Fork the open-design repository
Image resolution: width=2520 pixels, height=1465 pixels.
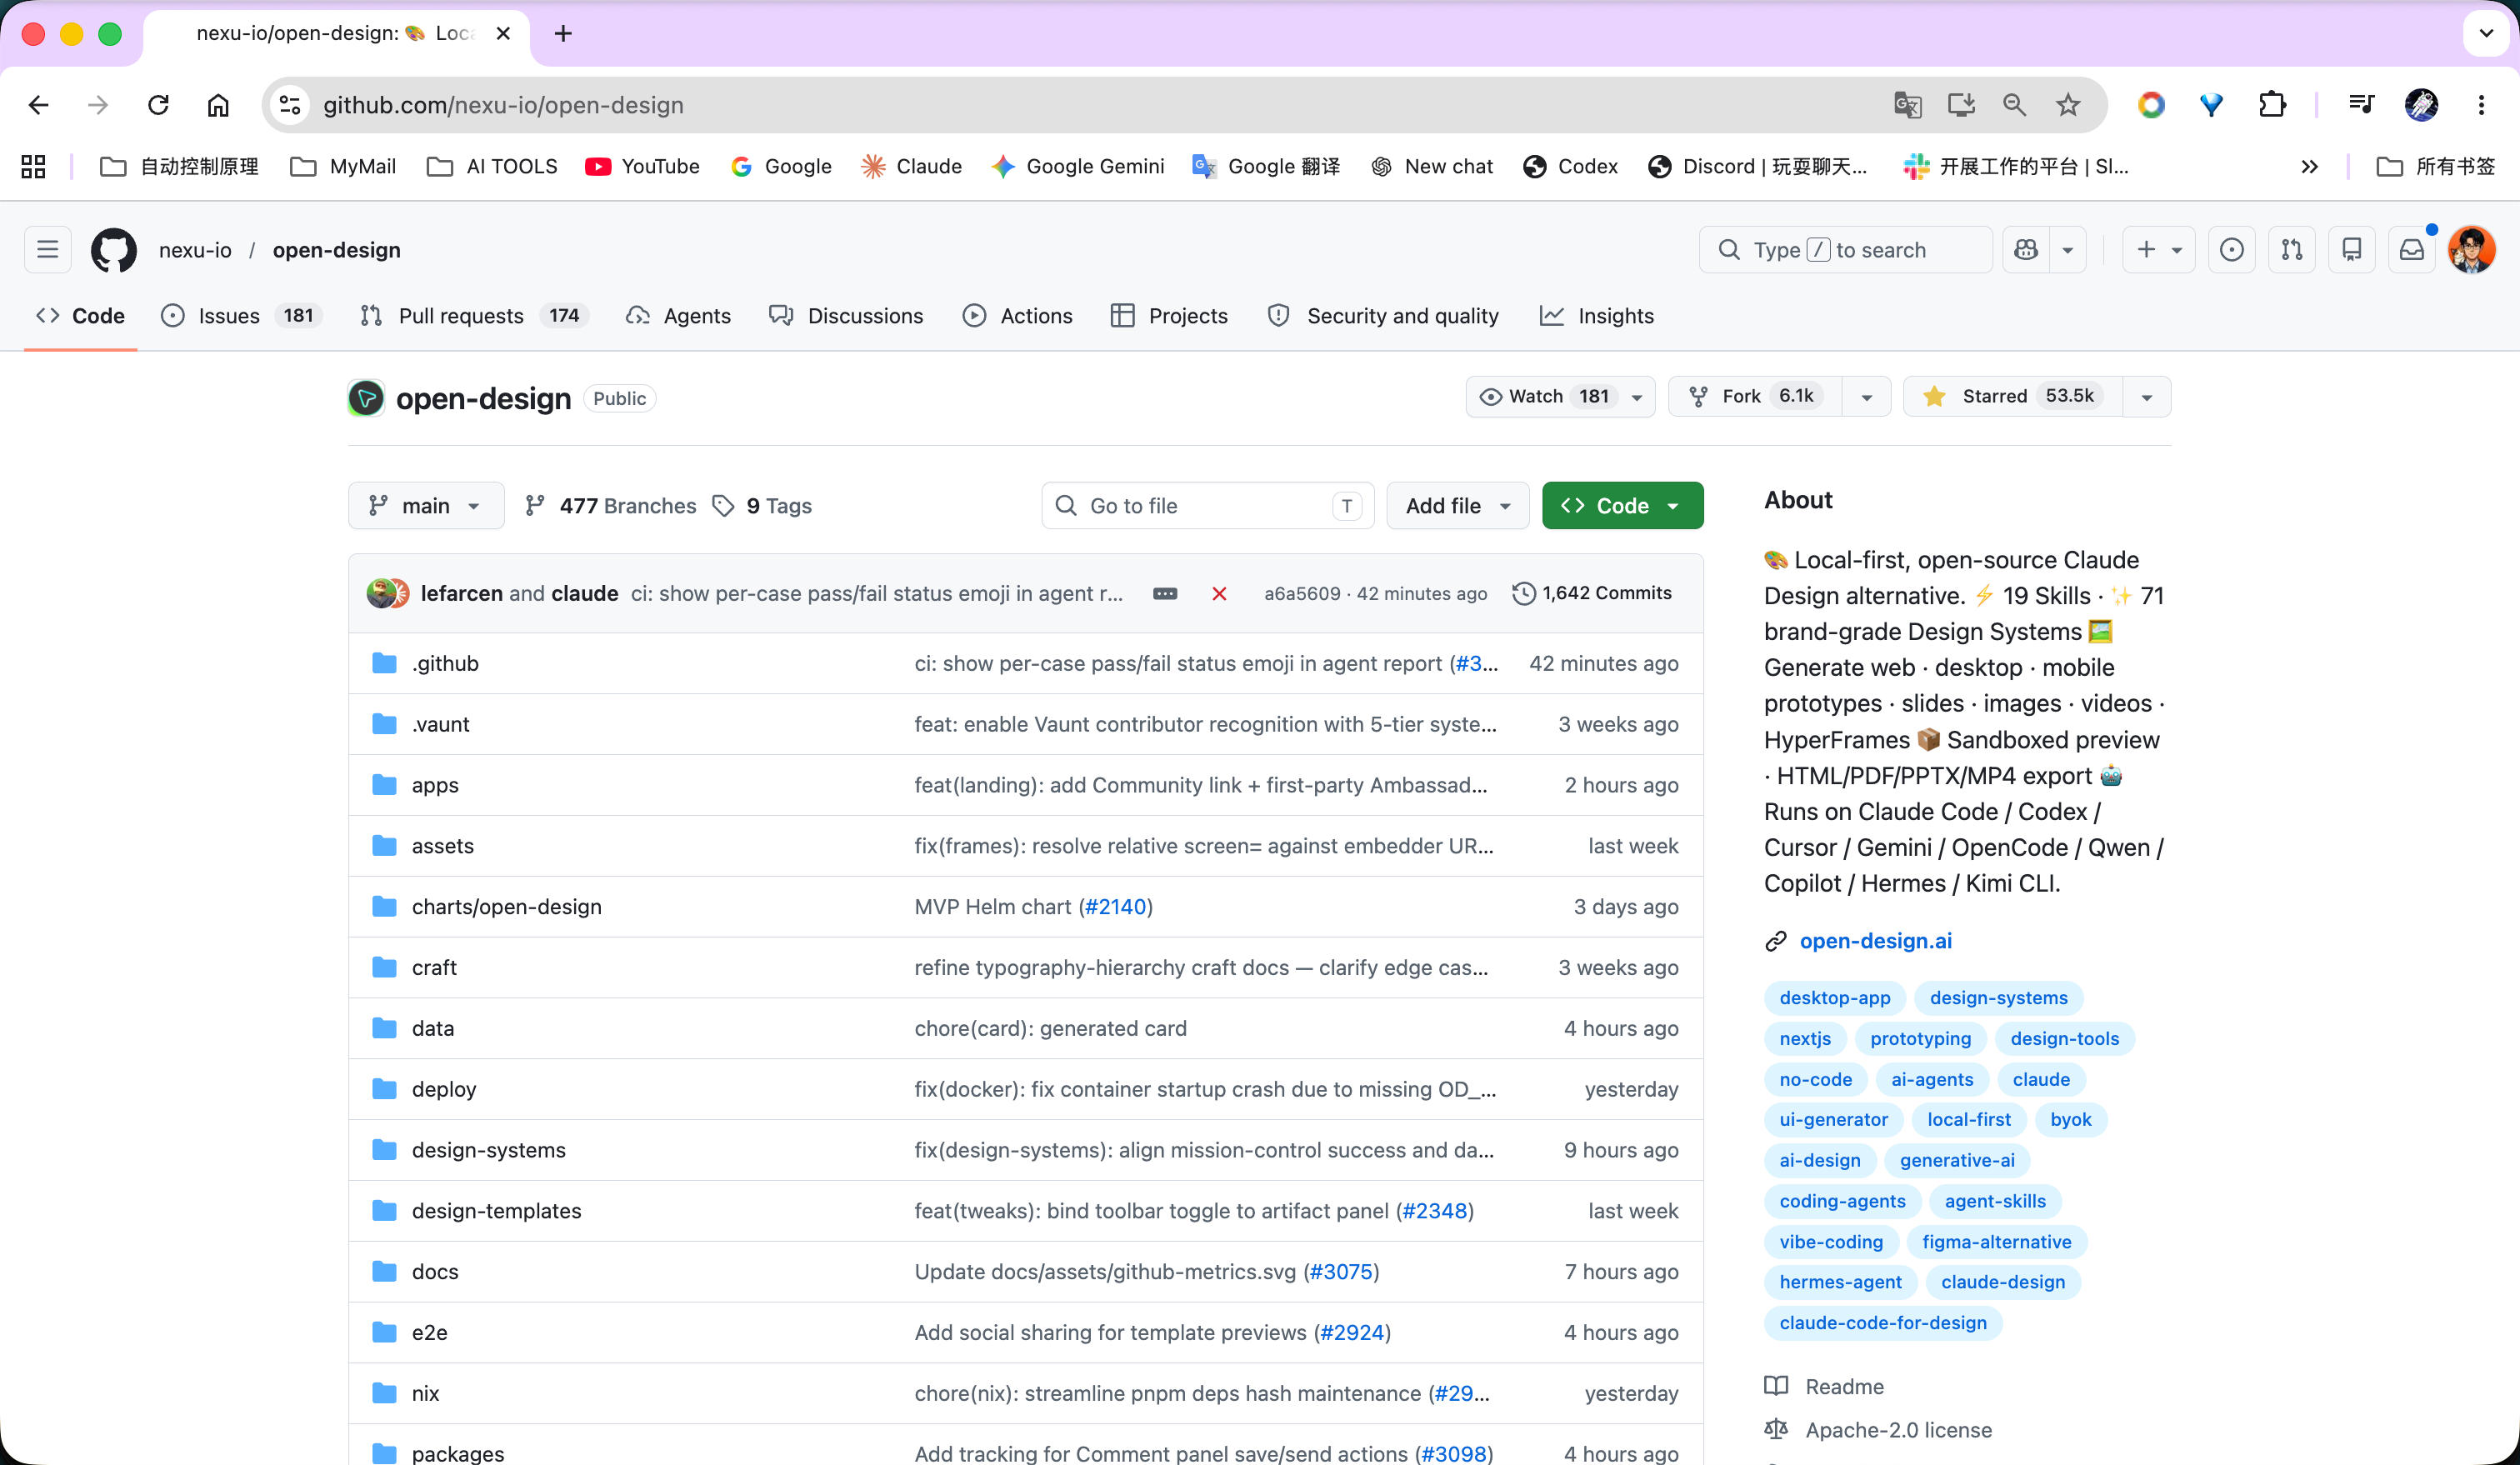(1755, 397)
